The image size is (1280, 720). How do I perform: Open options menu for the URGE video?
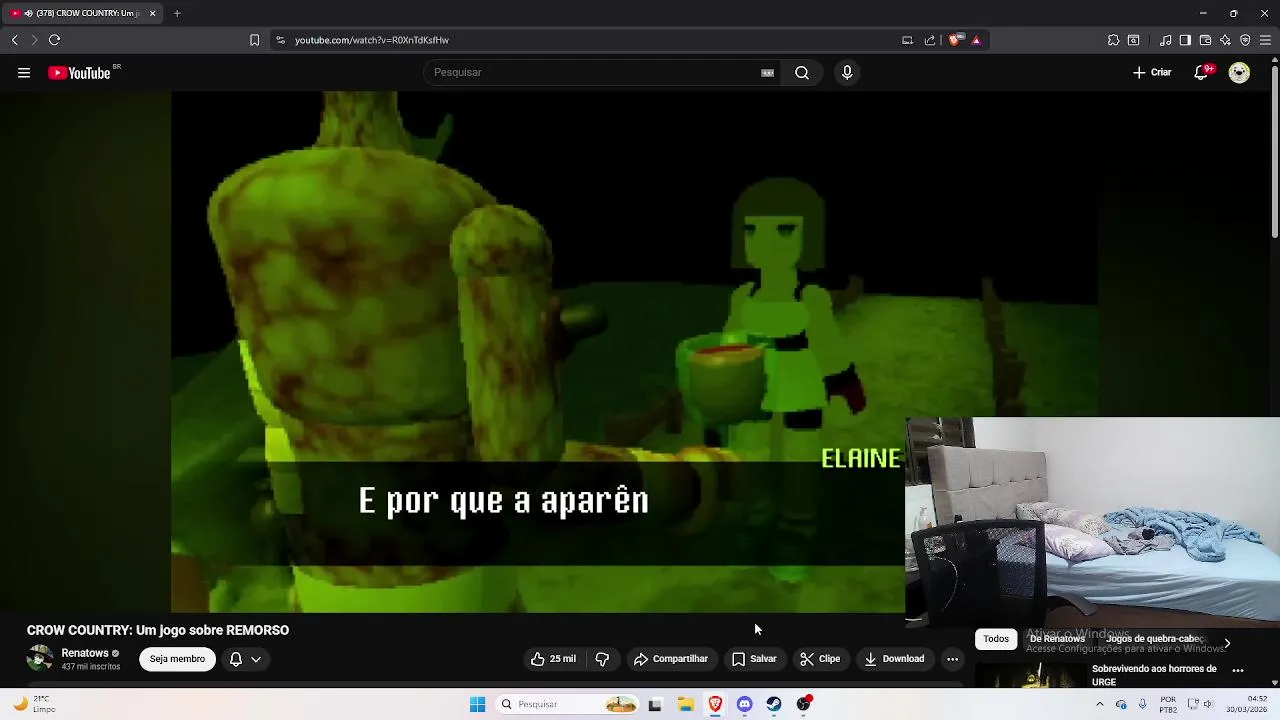(x=1238, y=670)
